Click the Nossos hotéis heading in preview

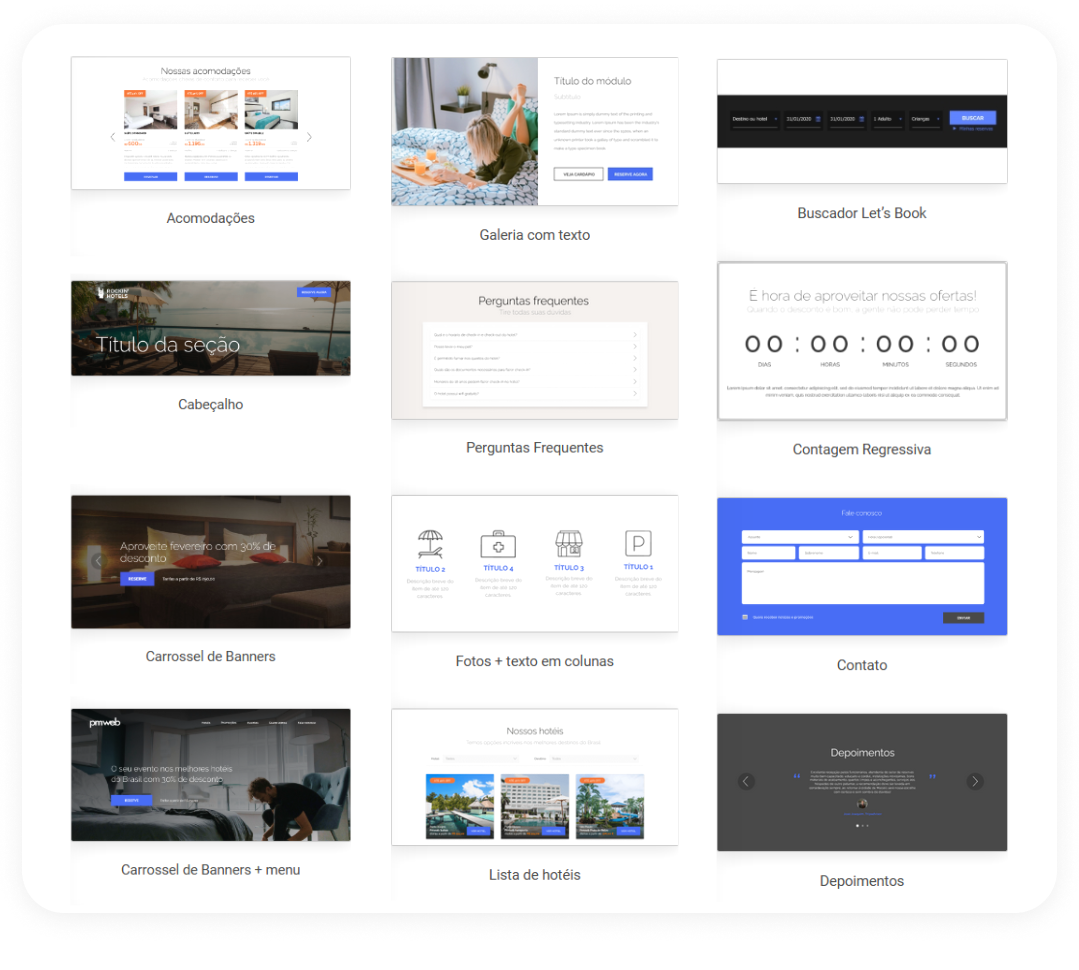(535, 731)
